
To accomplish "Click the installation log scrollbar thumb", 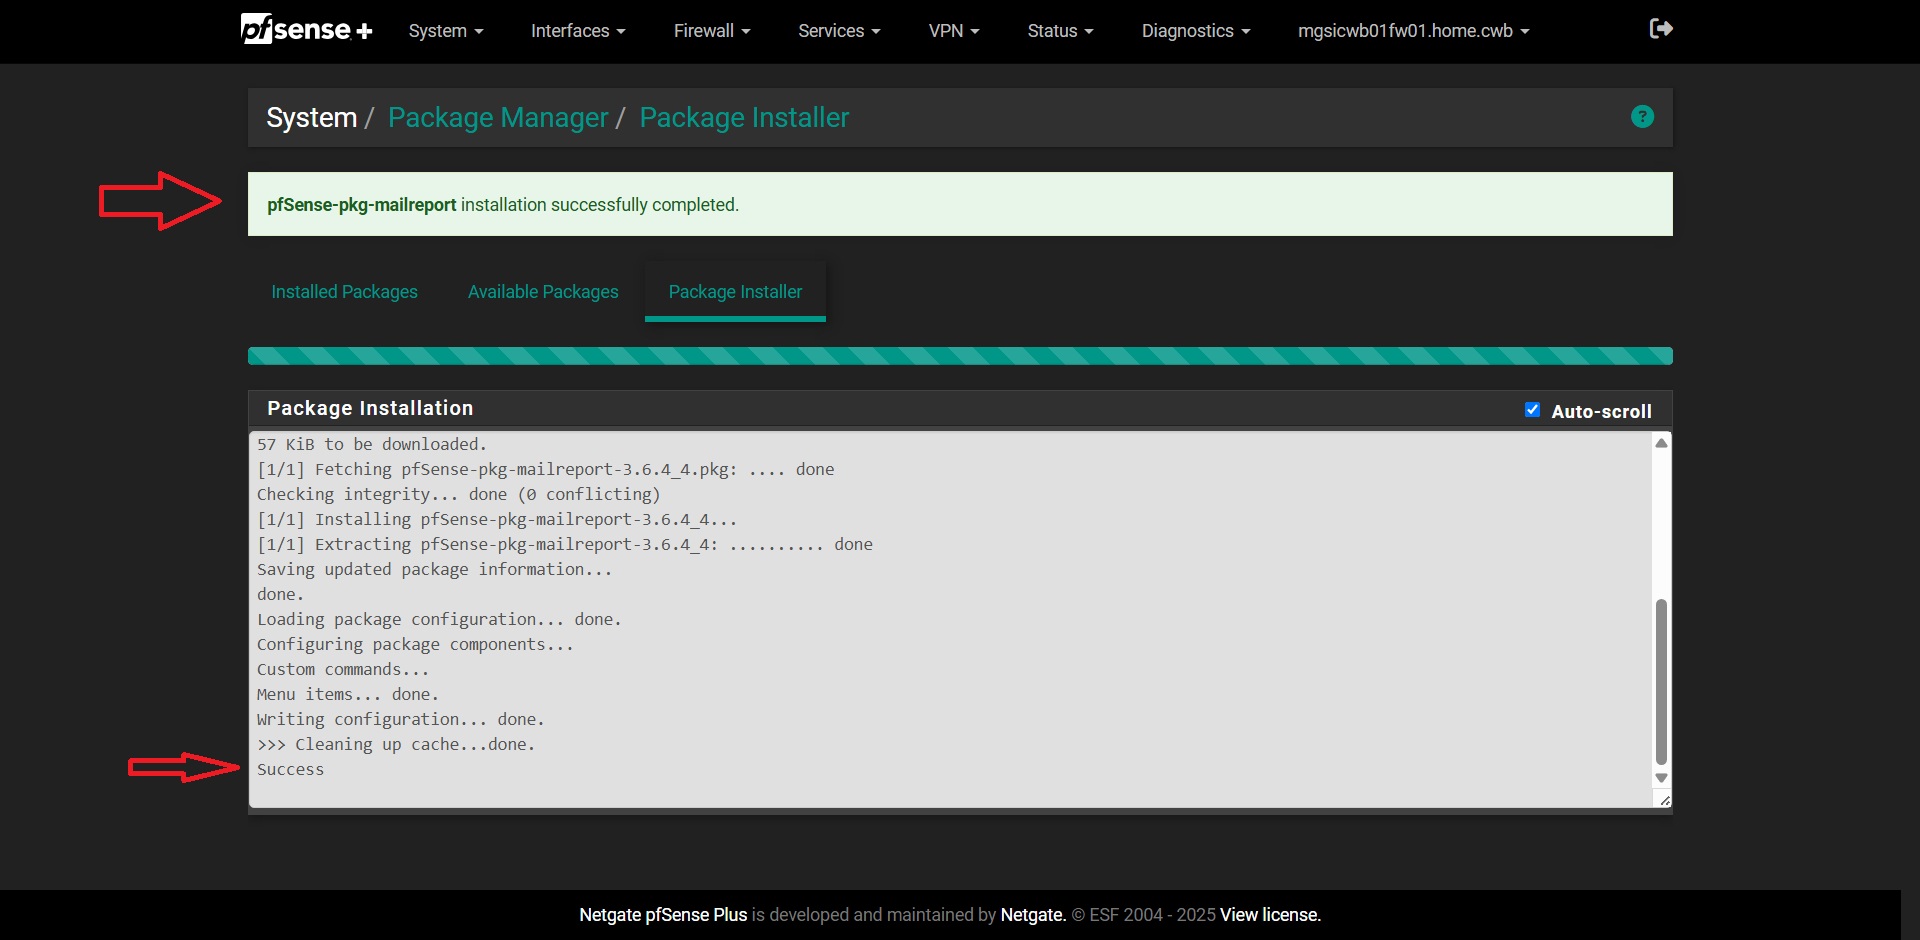I will click(x=1661, y=681).
